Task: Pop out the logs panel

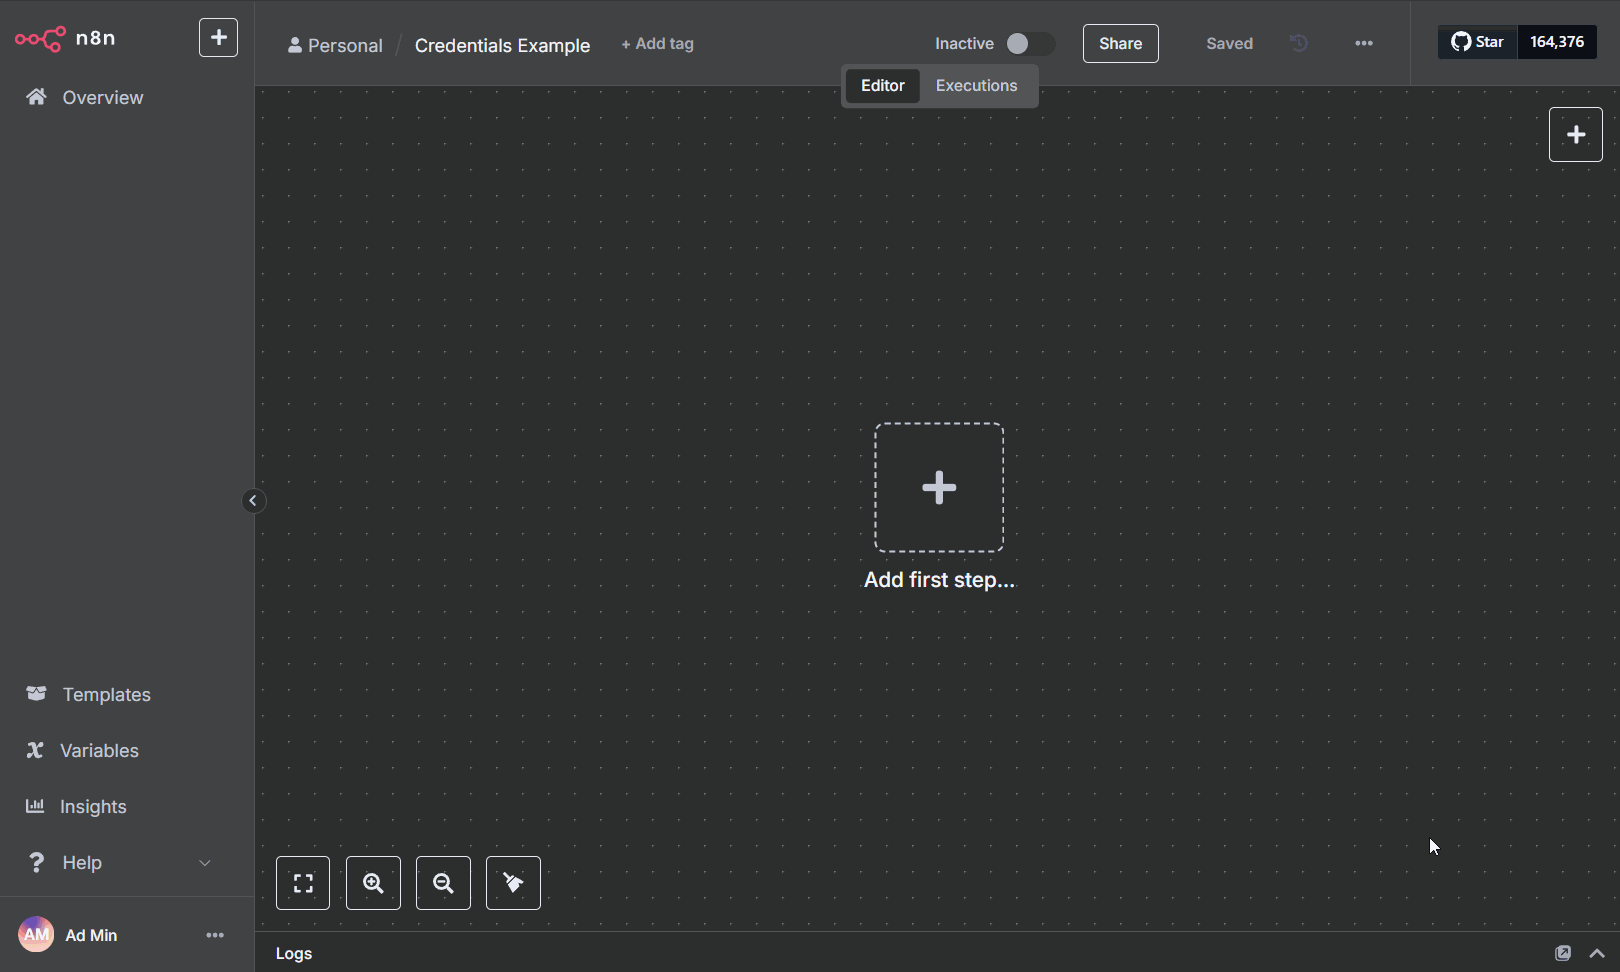Action: click(x=1563, y=953)
